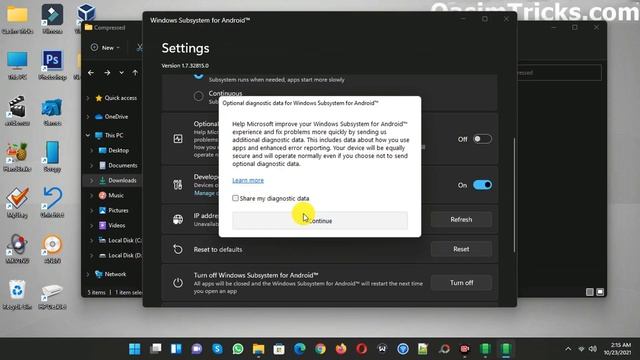Launch Microsoft Edge from the taskbar

click(x=300, y=349)
